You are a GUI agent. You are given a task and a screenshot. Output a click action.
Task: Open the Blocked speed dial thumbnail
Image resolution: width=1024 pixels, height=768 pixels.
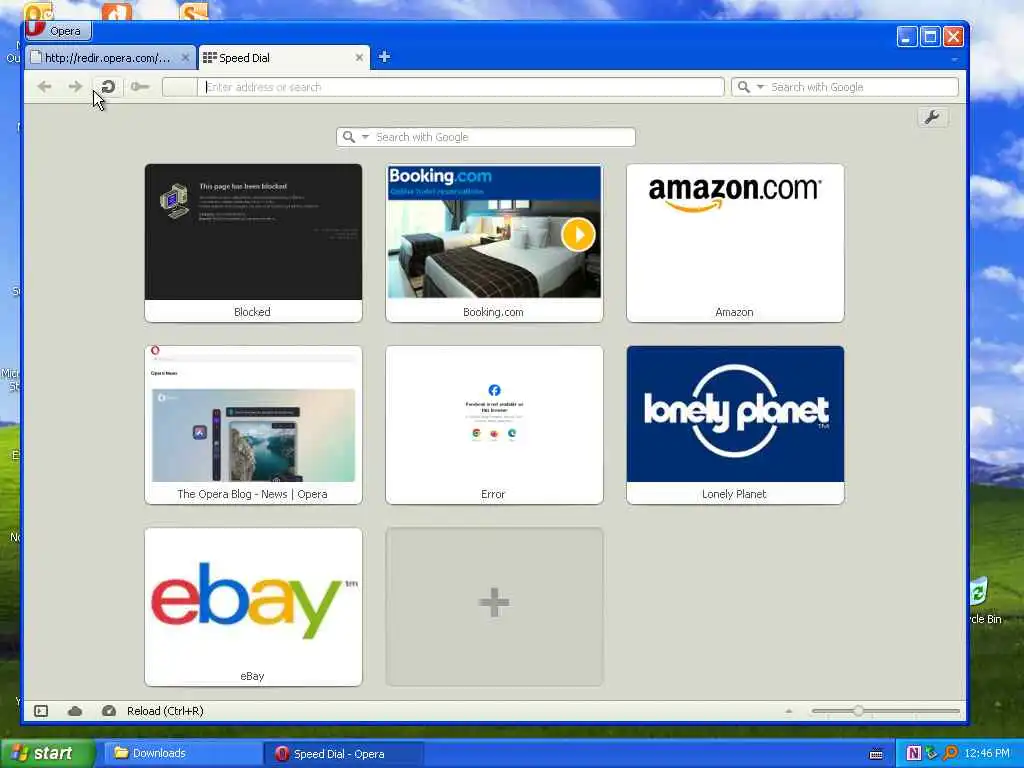point(253,243)
